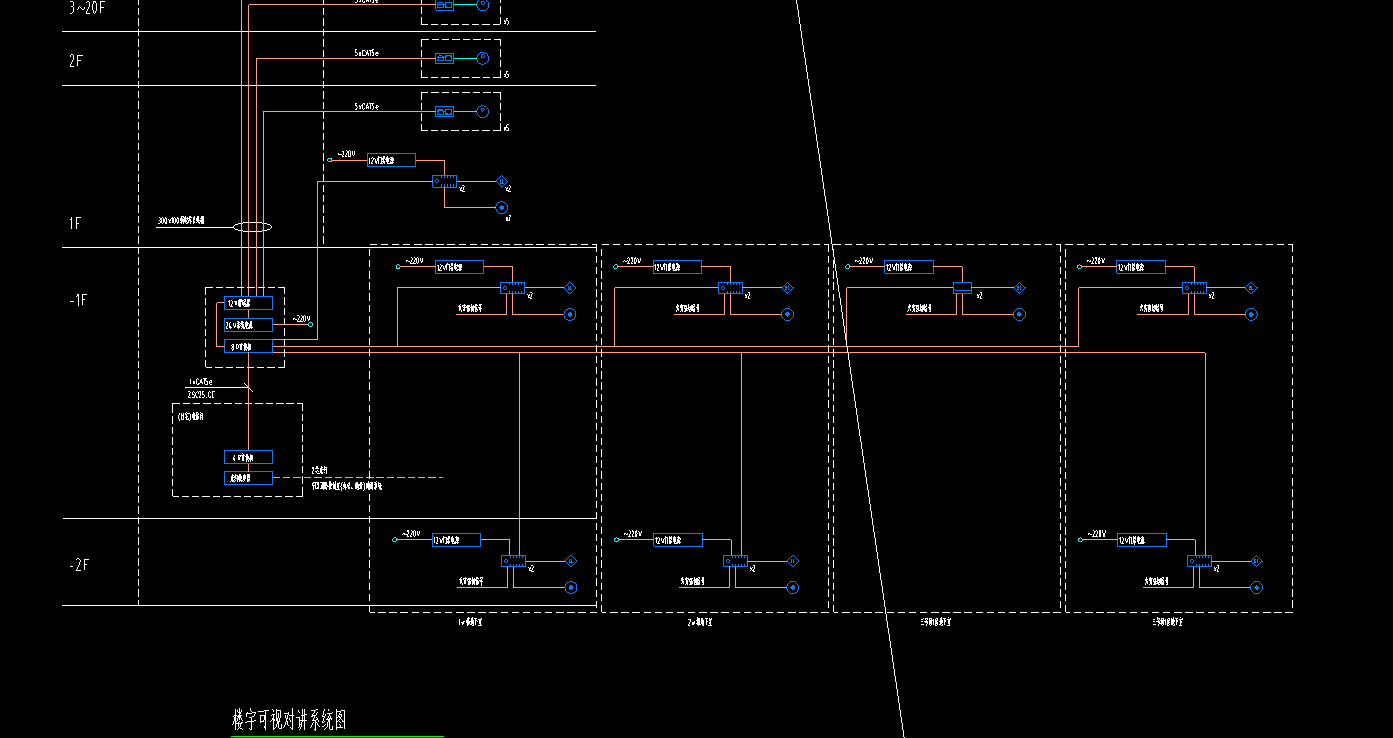Image resolution: width=1393 pixels, height=738 pixels.
Task: Pick the diamond symbol in first -2F zone
Action: (571, 561)
